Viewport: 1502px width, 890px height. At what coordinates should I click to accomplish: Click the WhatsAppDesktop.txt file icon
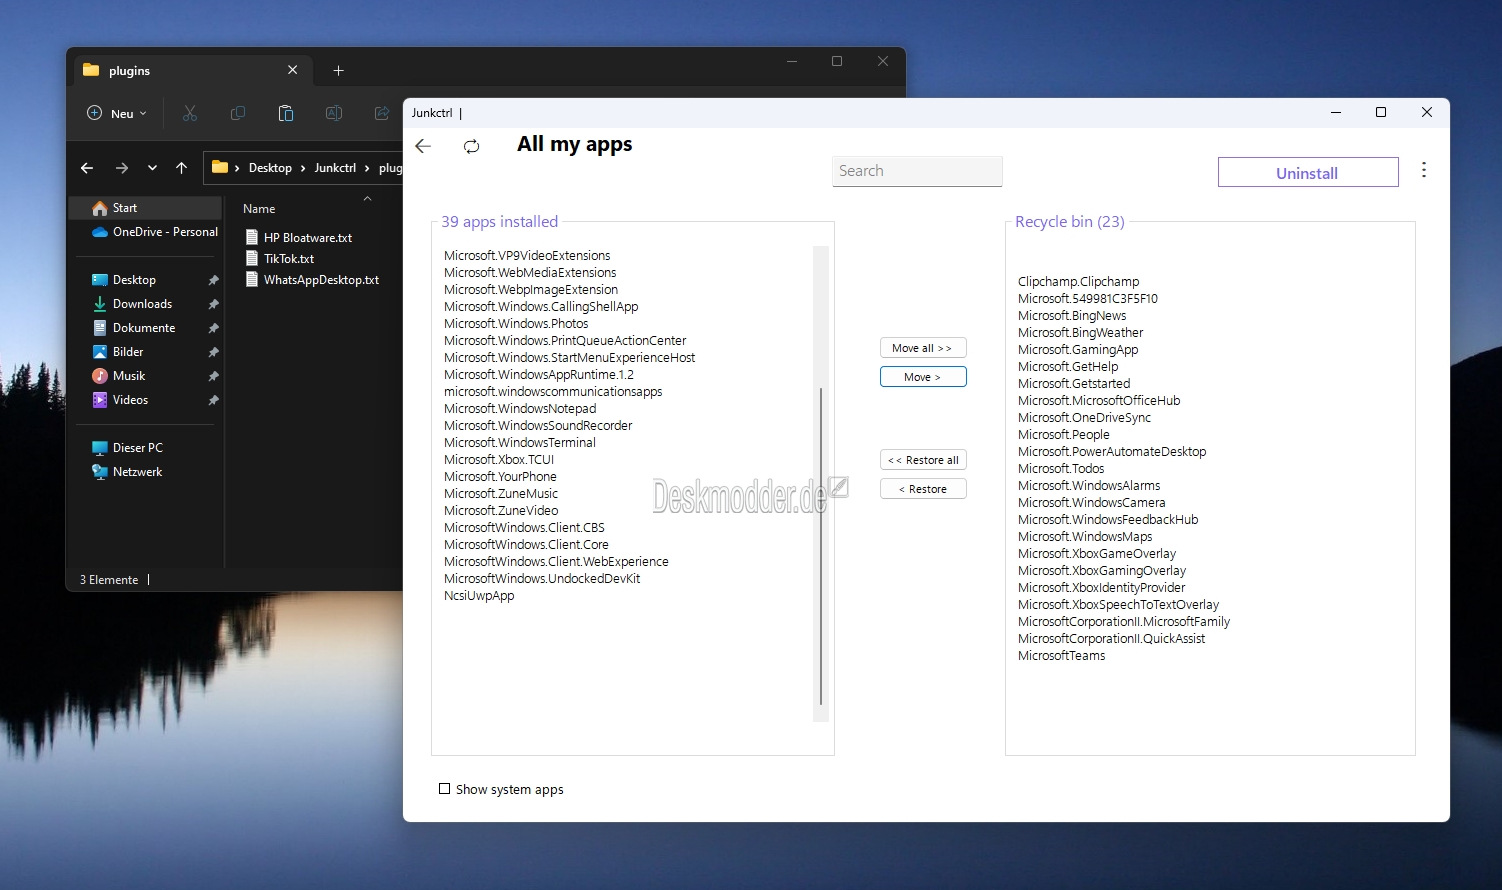(x=252, y=280)
